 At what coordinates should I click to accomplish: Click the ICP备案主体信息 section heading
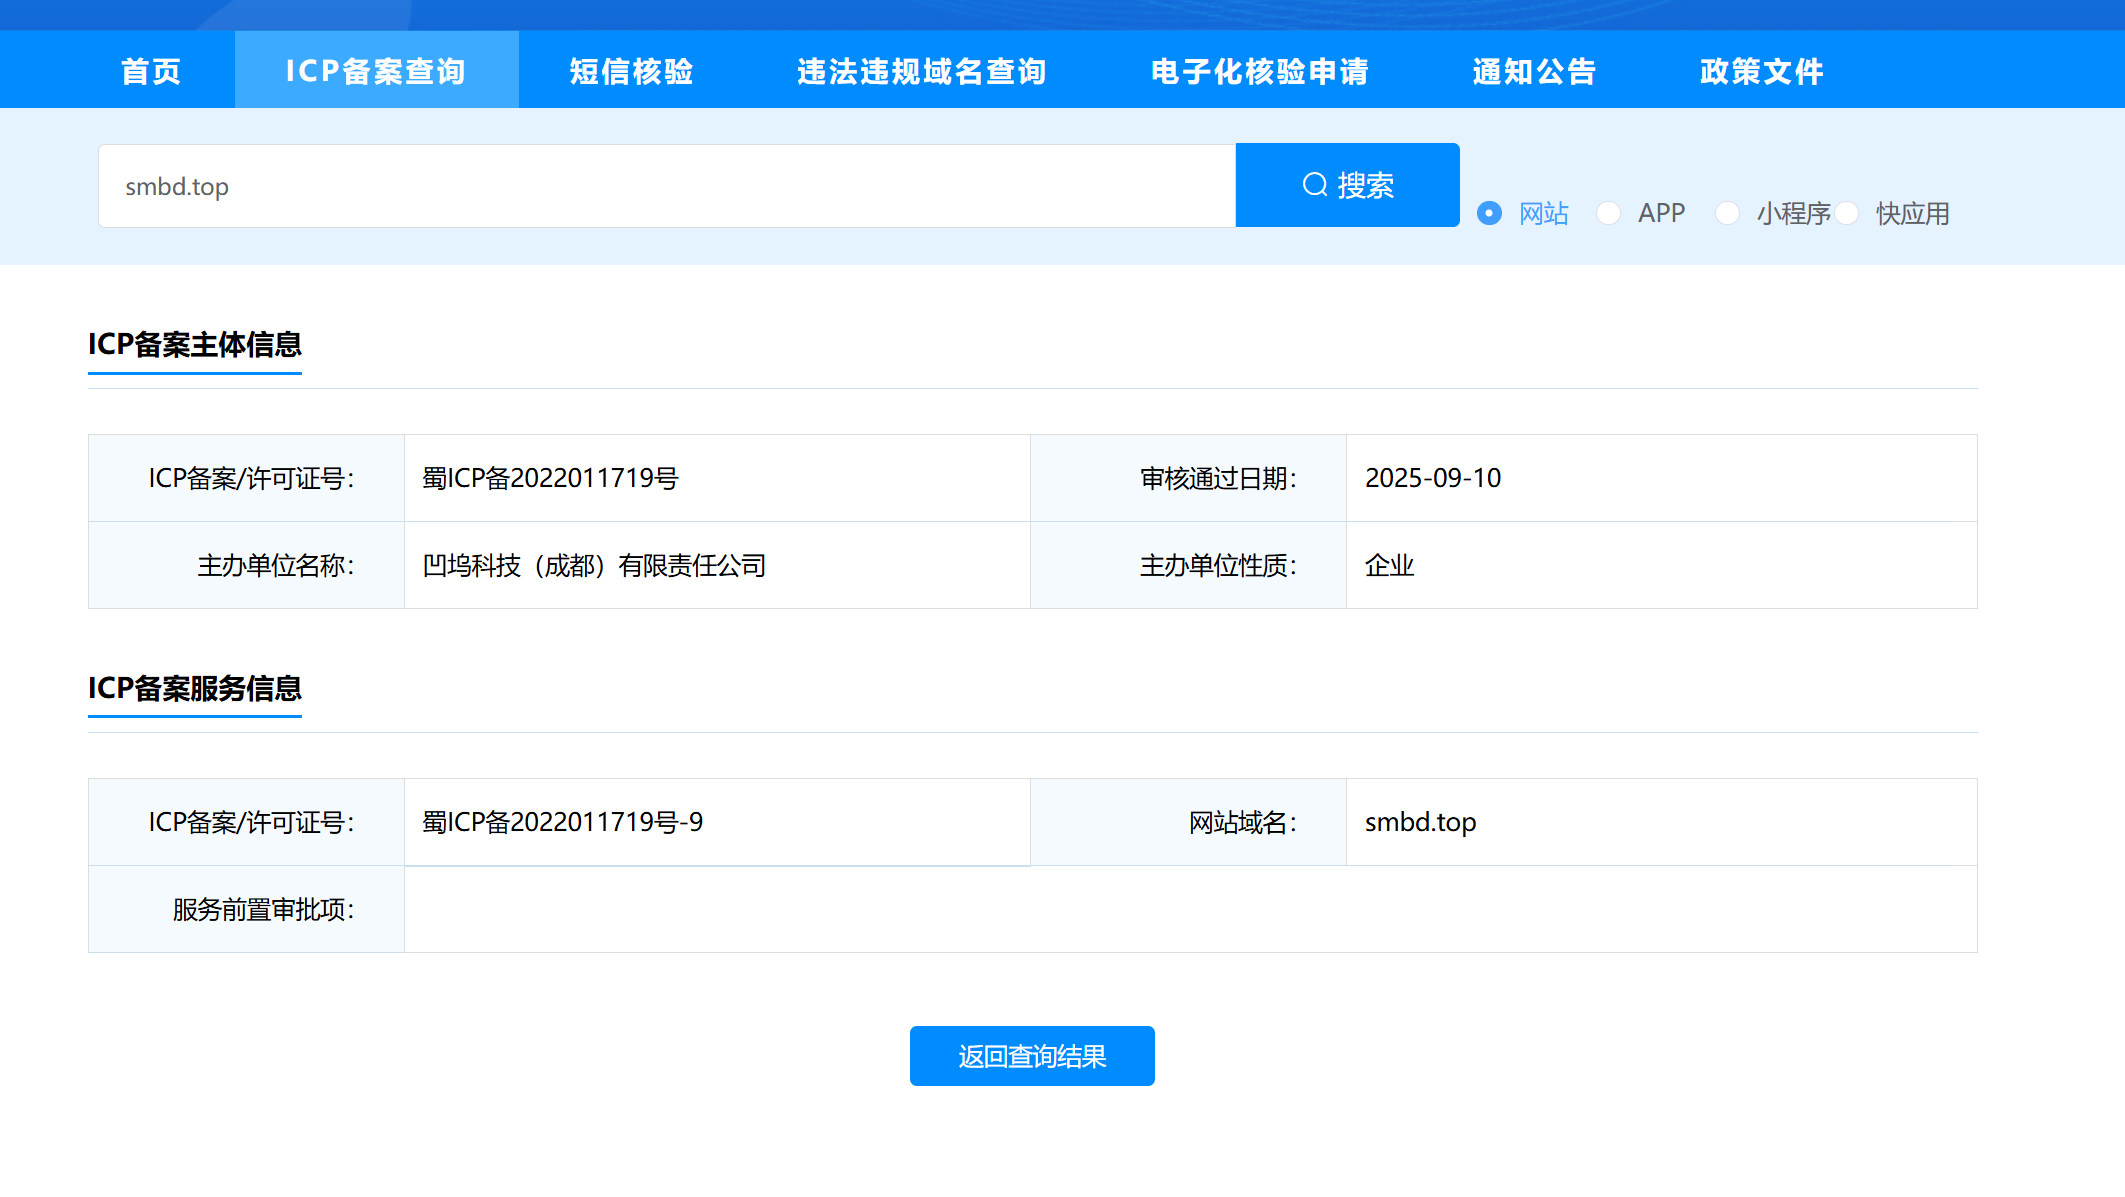[195, 345]
